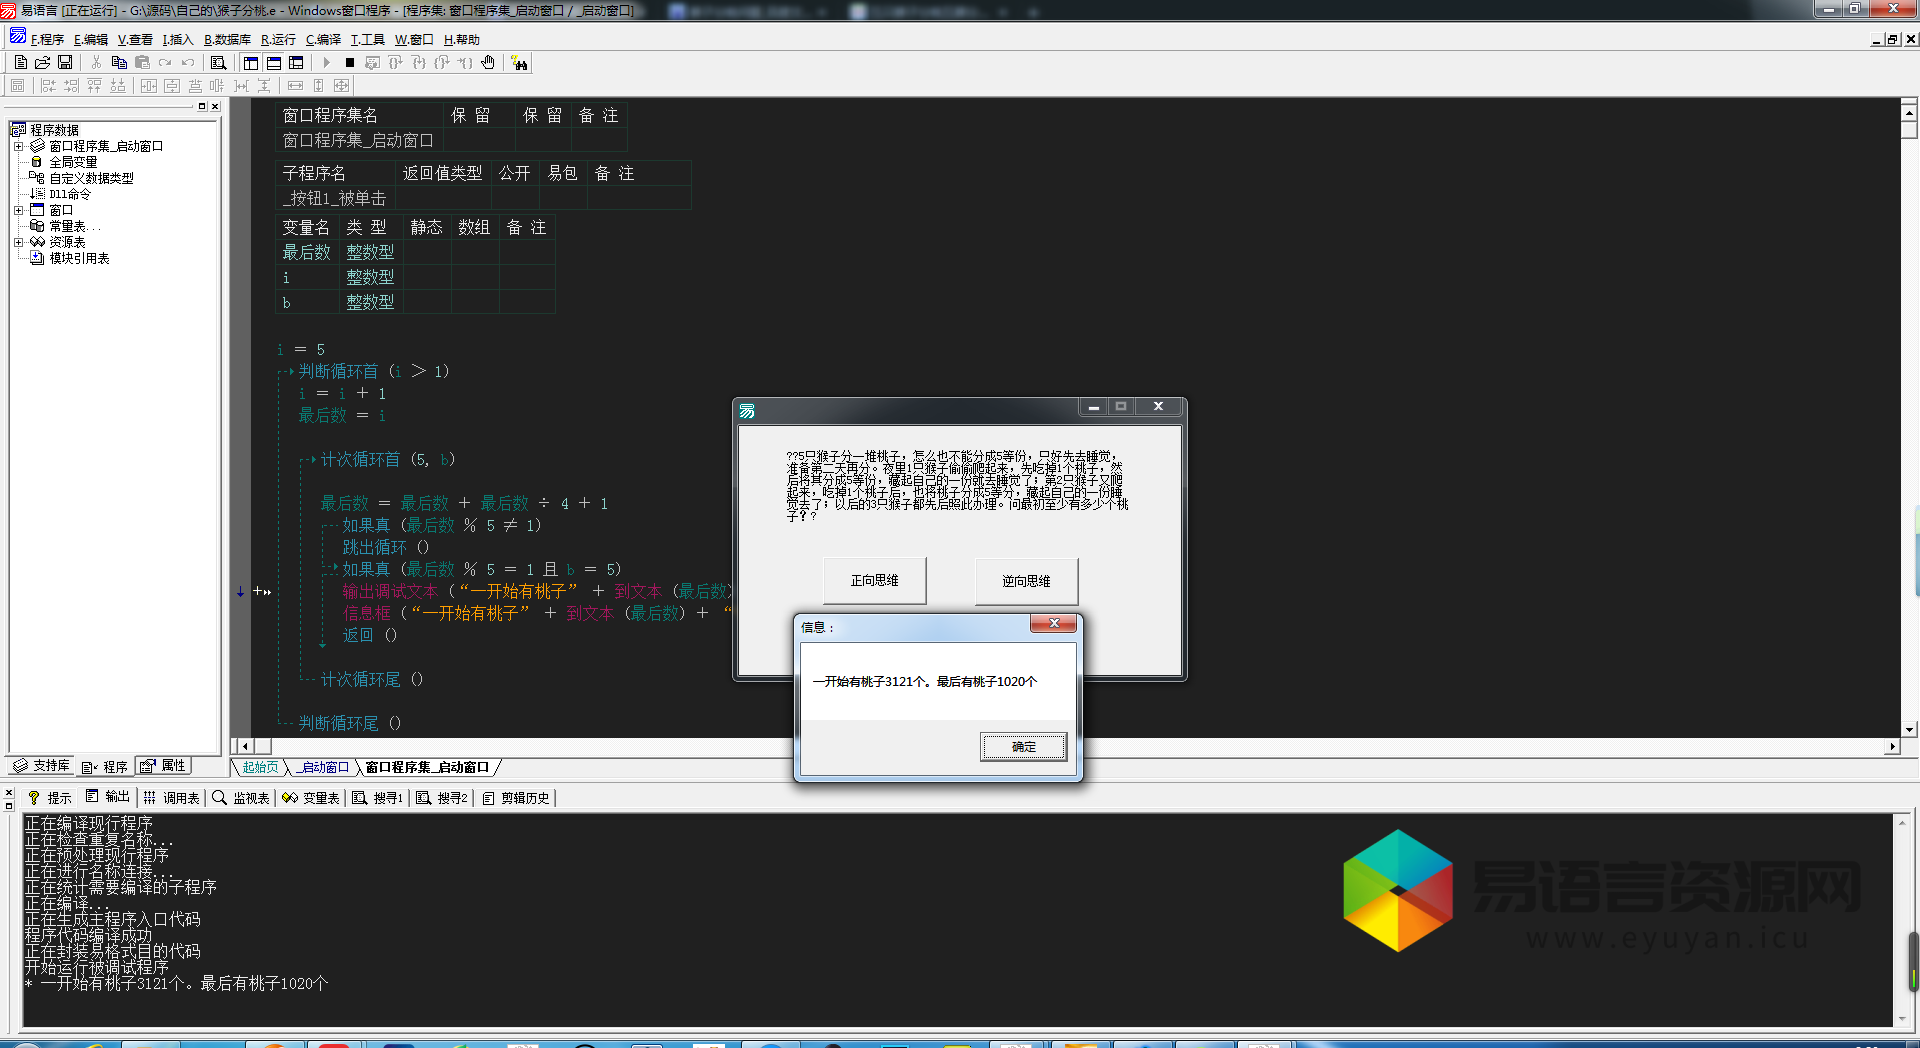1920x1048 pixels.
Task: Click the Save floppy disk icon
Action: click(x=65, y=62)
